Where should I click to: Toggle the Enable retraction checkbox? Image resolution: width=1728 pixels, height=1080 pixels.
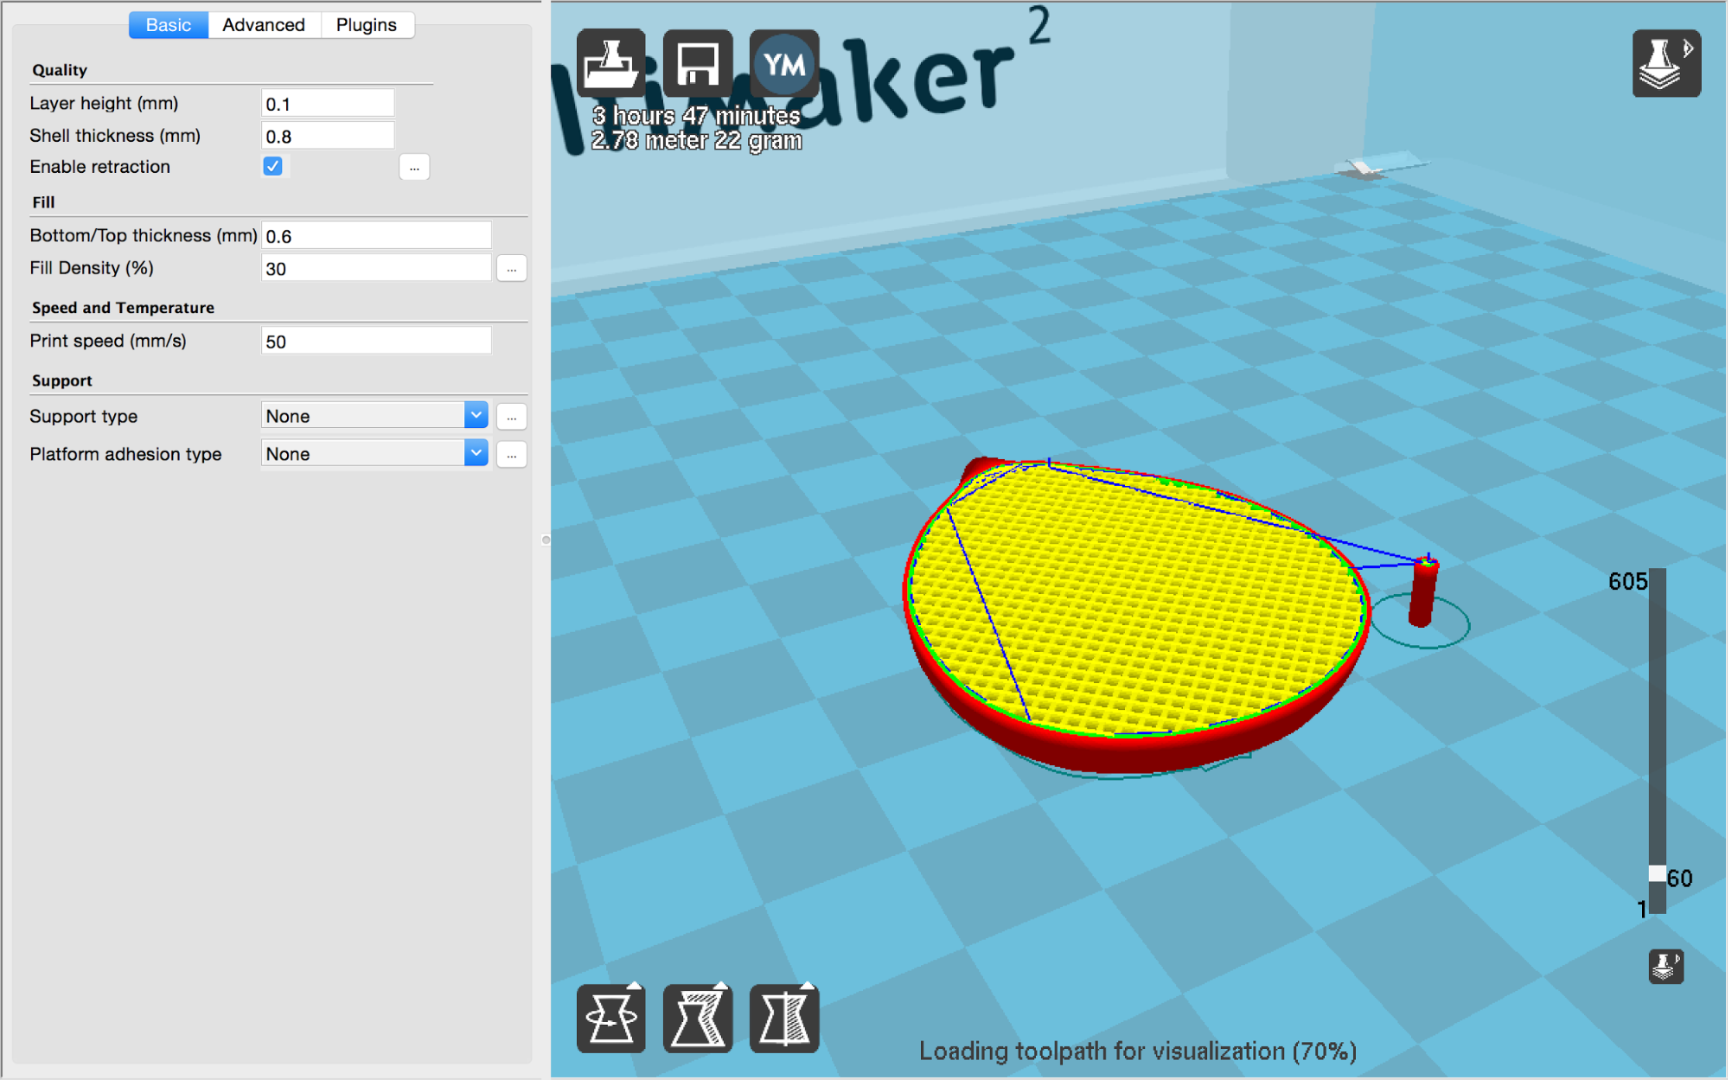[x=273, y=166]
